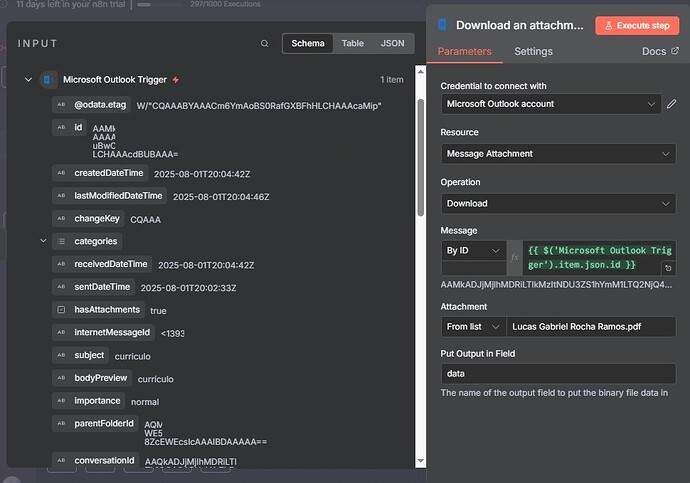Click the hasAttachments value true

click(158, 311)
